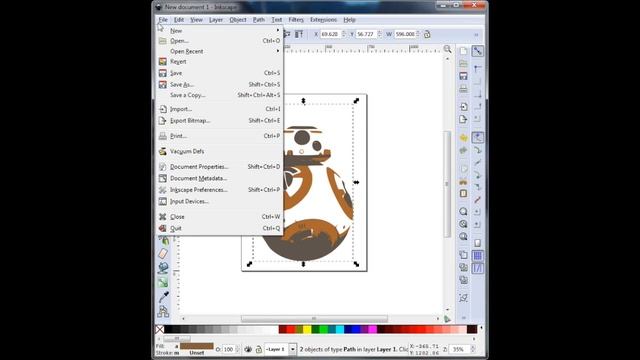Click the Y coordinate field stepper
Image resolution: width=640 pixels, height=360 pixels.
click(379, 34)
